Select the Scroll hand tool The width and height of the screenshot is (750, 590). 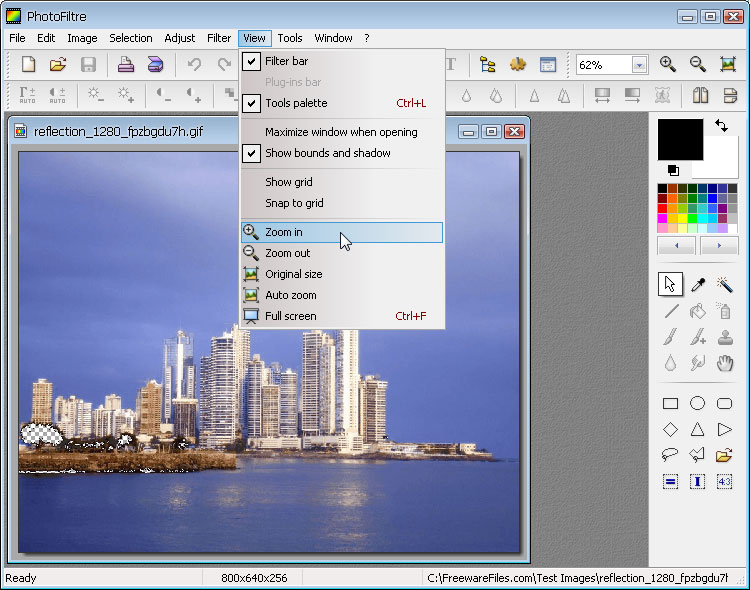click(725, 363)
